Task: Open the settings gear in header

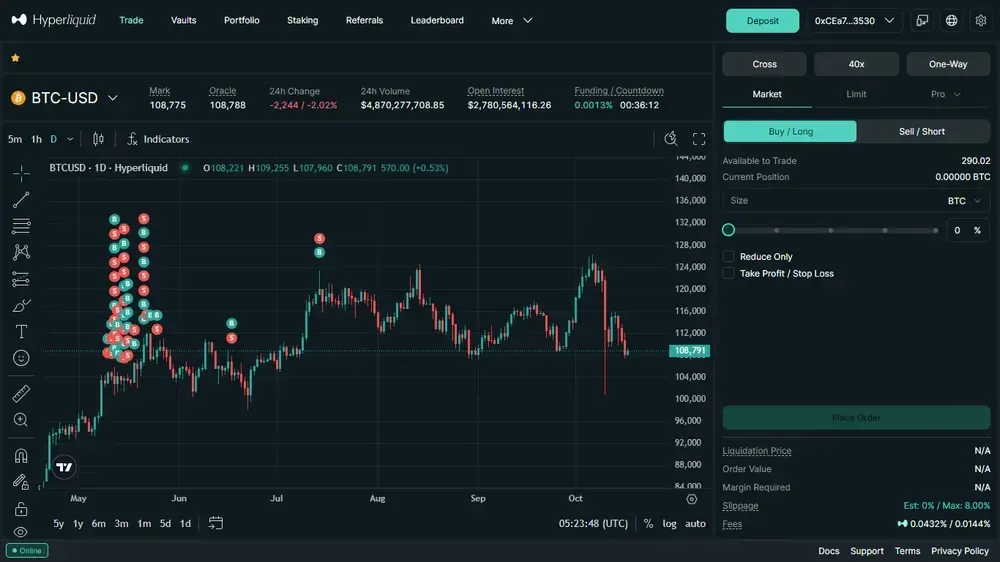Action: [x=981, y=20]
